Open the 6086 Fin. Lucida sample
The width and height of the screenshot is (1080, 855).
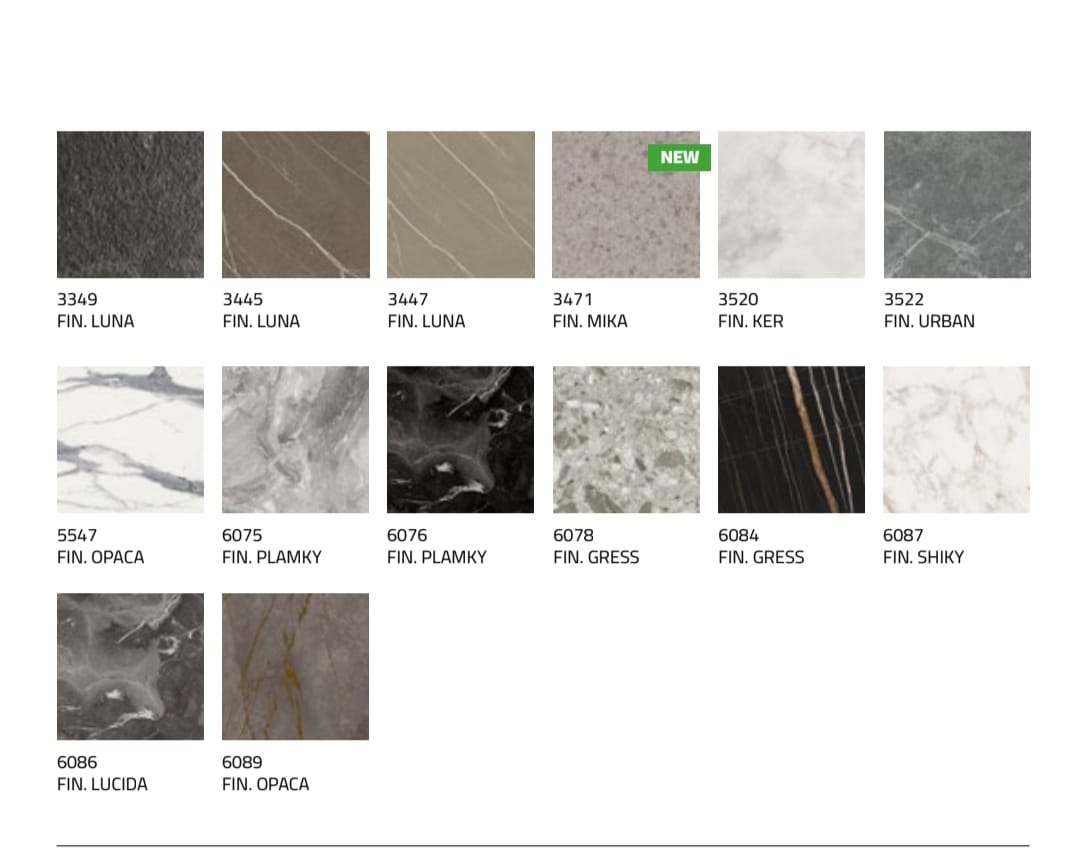point(130,666)
